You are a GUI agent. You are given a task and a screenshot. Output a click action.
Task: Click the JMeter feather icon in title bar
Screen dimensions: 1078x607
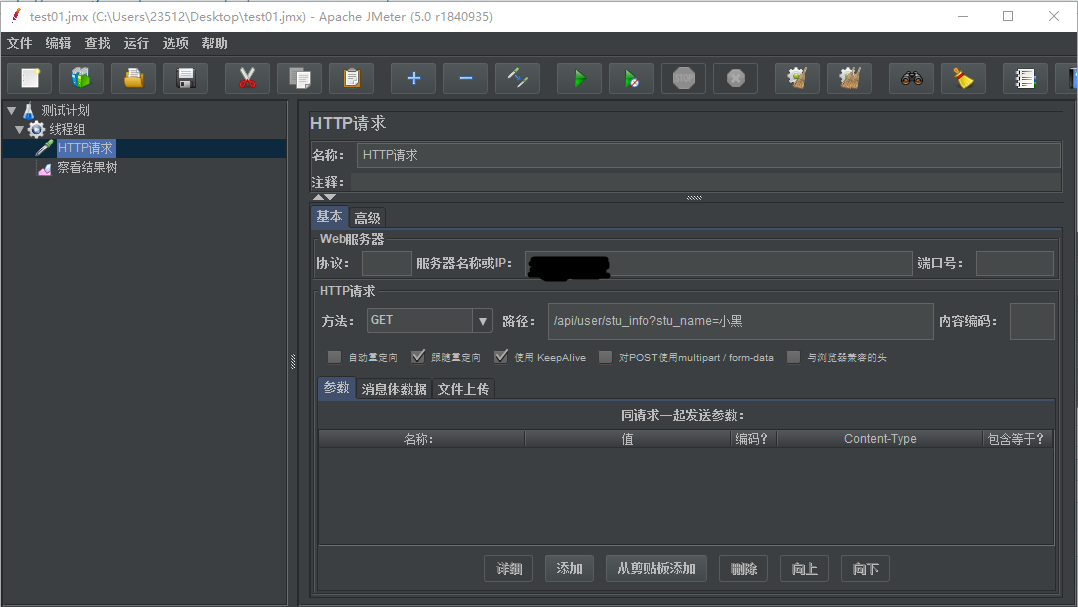click(16, 15)
